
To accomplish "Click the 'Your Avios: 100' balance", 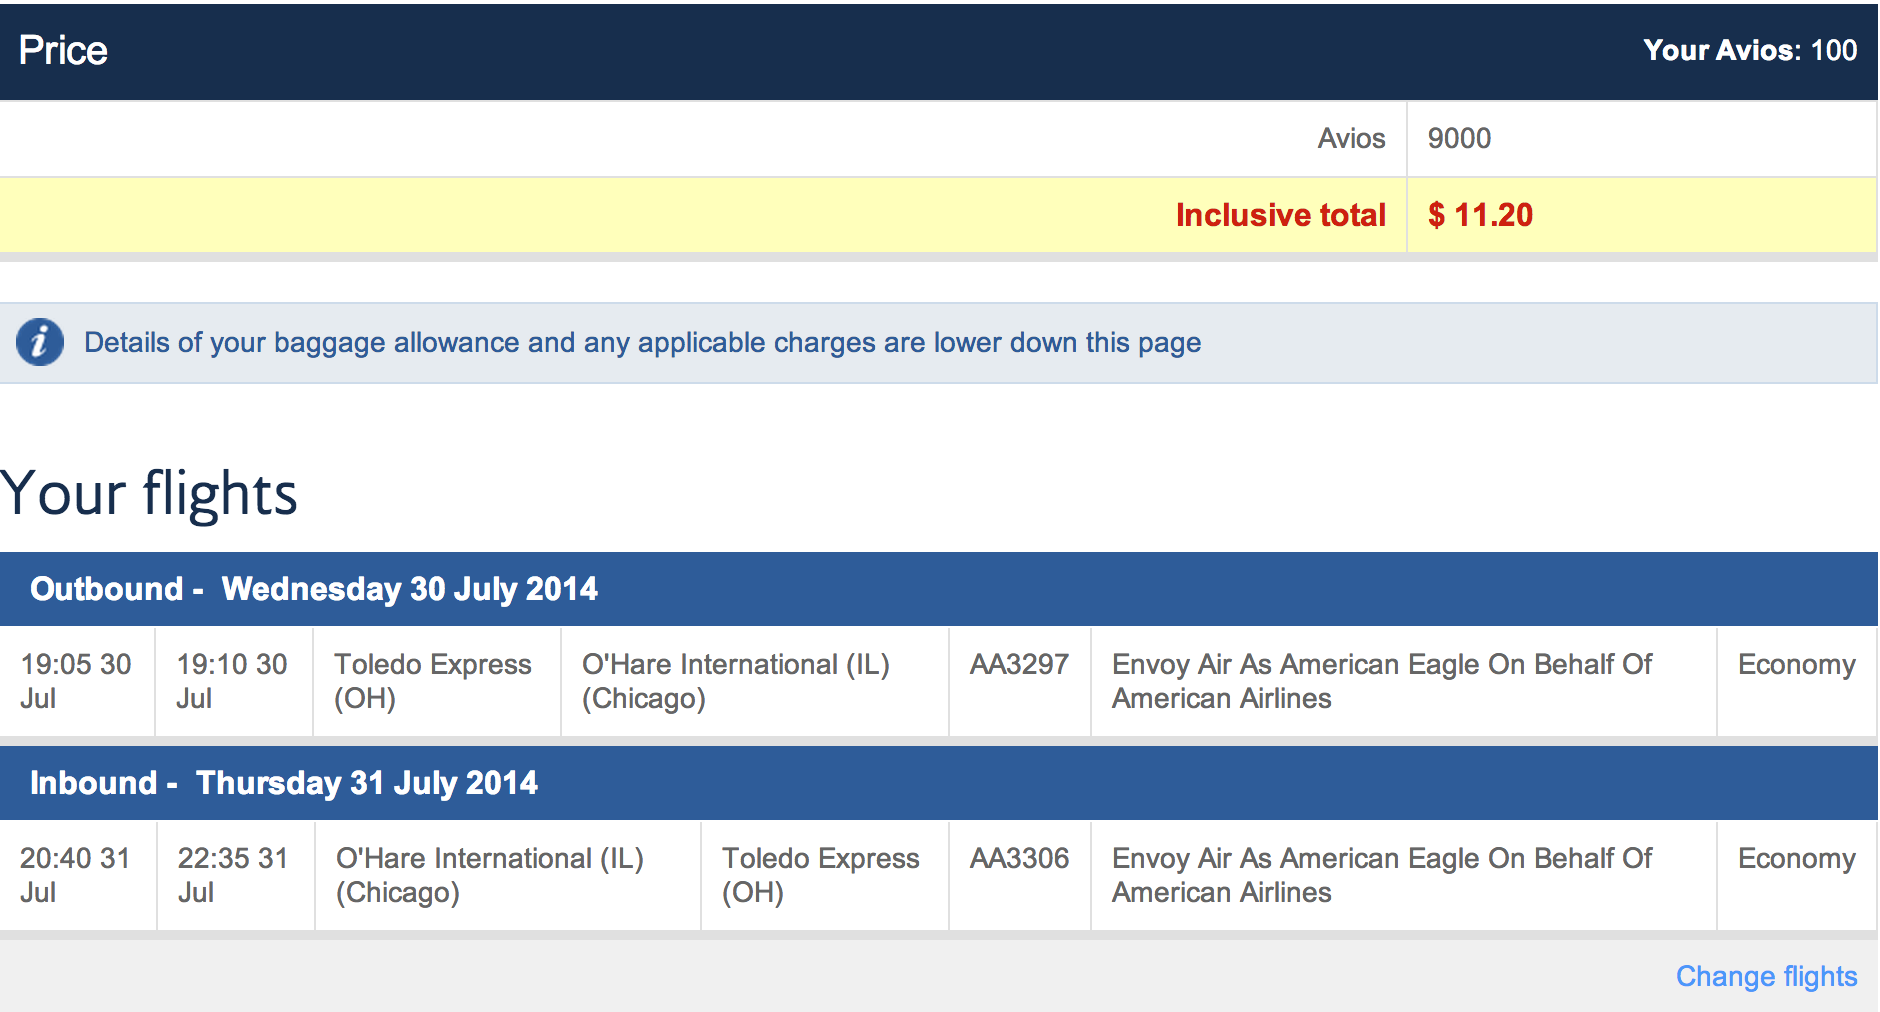I will (1750, 50).
